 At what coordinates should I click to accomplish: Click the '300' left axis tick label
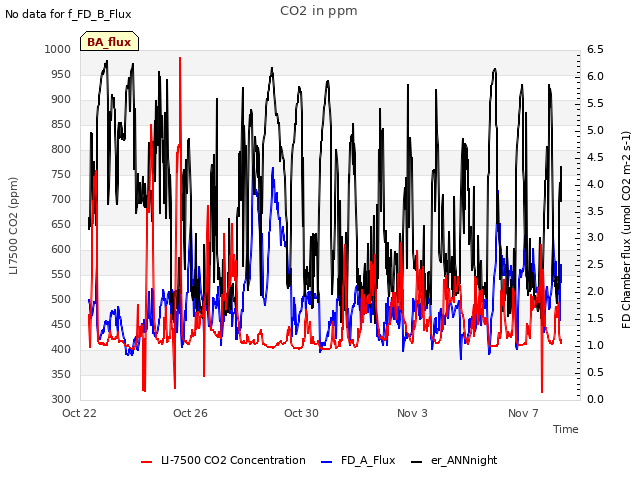(x=61, y=399)
